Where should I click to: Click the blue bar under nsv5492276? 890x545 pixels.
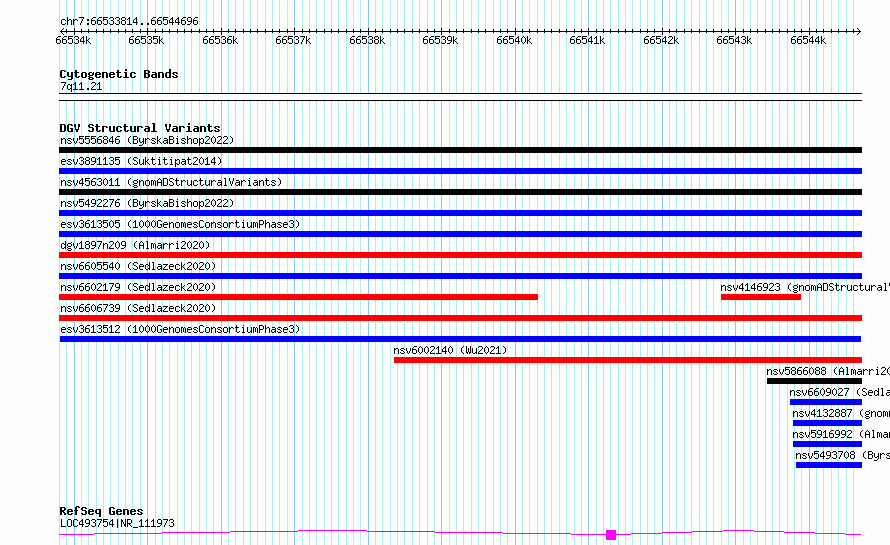click(x=460, y=213)
